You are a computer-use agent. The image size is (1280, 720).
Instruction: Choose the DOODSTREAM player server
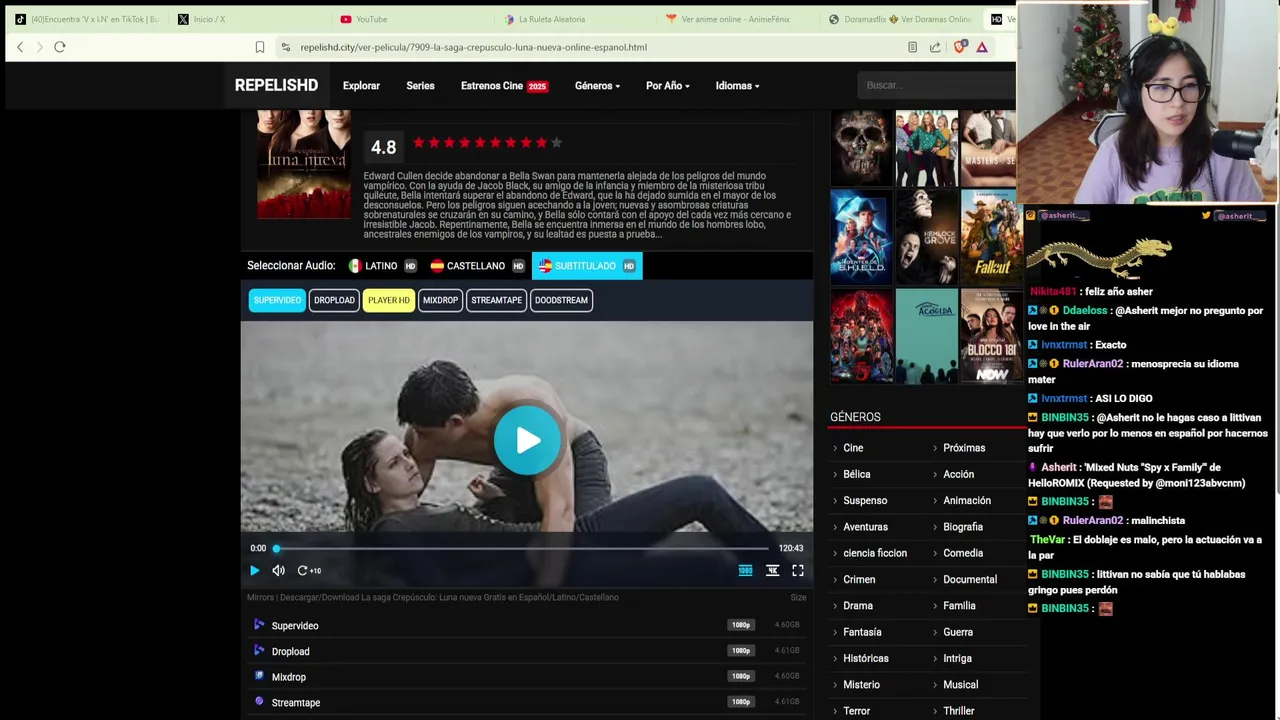click(x=561, y=300)
